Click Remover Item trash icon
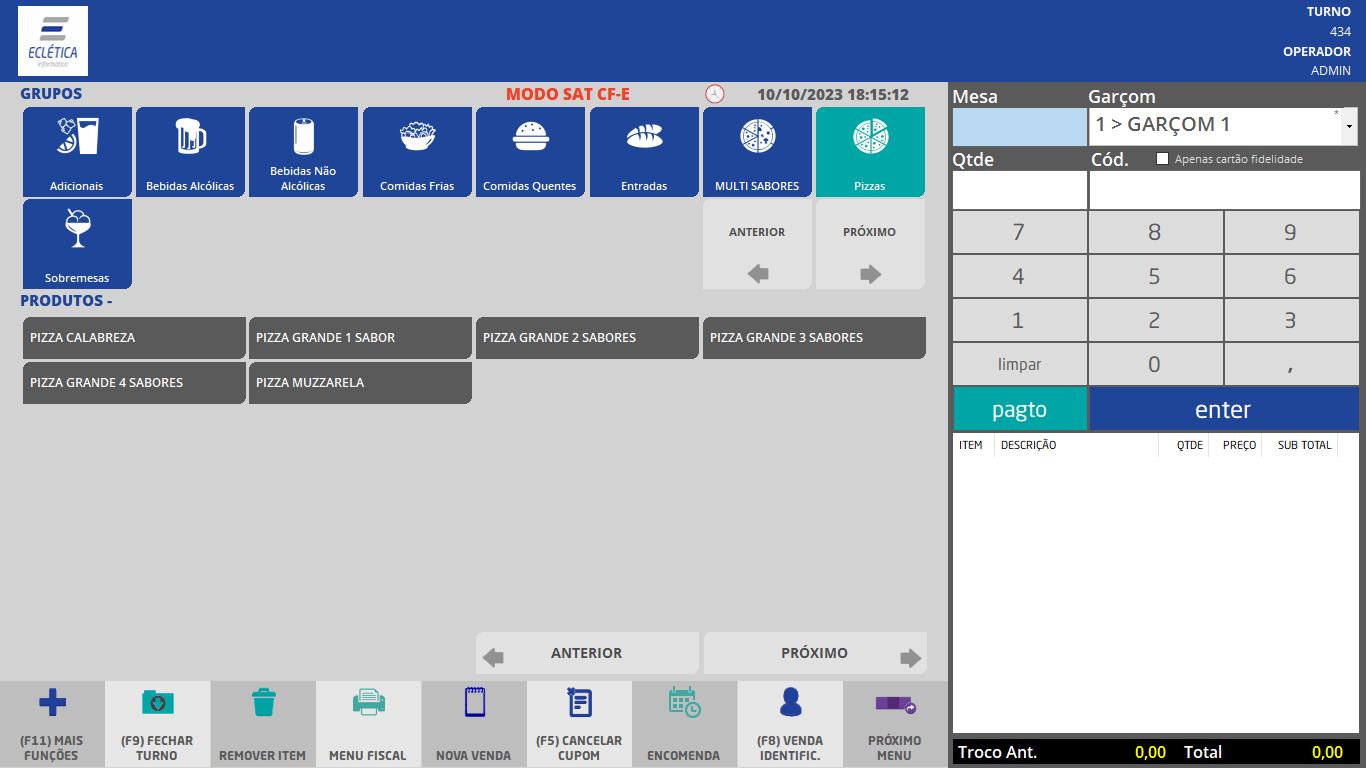Viewport: 1366px width, 768px height. (263, 724)
